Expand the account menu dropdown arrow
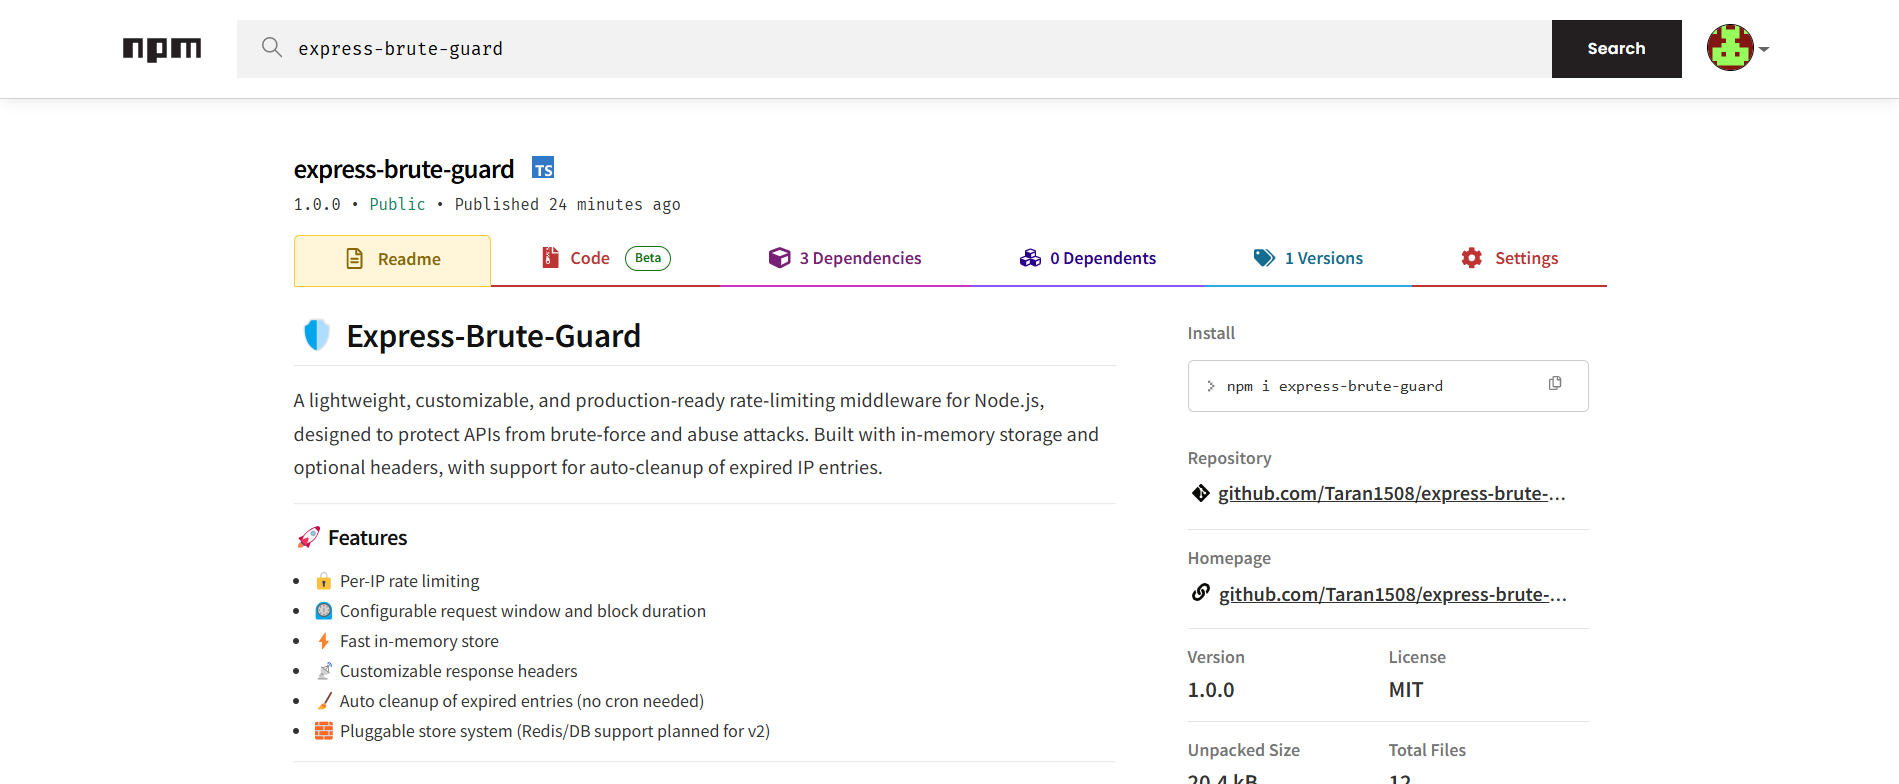The width and height of the screenshot is (1899, 784). [x=1764, y=49]
